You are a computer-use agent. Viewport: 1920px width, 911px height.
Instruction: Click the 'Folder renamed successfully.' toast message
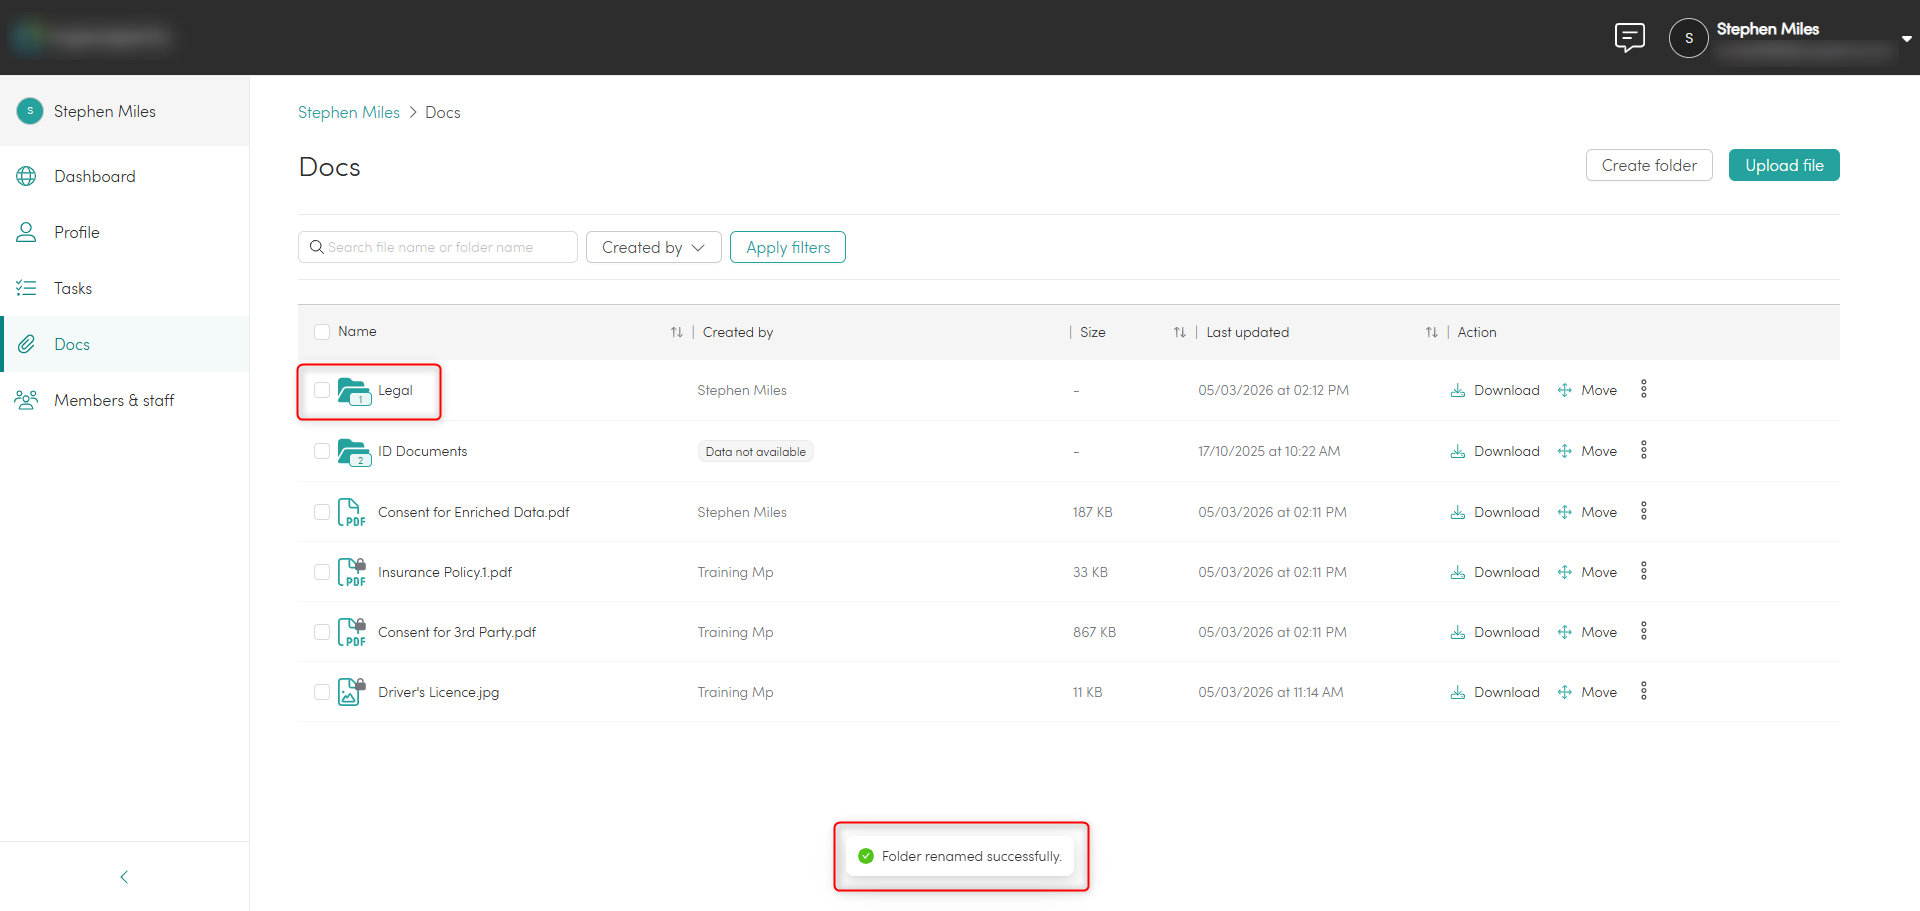click(x=961, y=856)
